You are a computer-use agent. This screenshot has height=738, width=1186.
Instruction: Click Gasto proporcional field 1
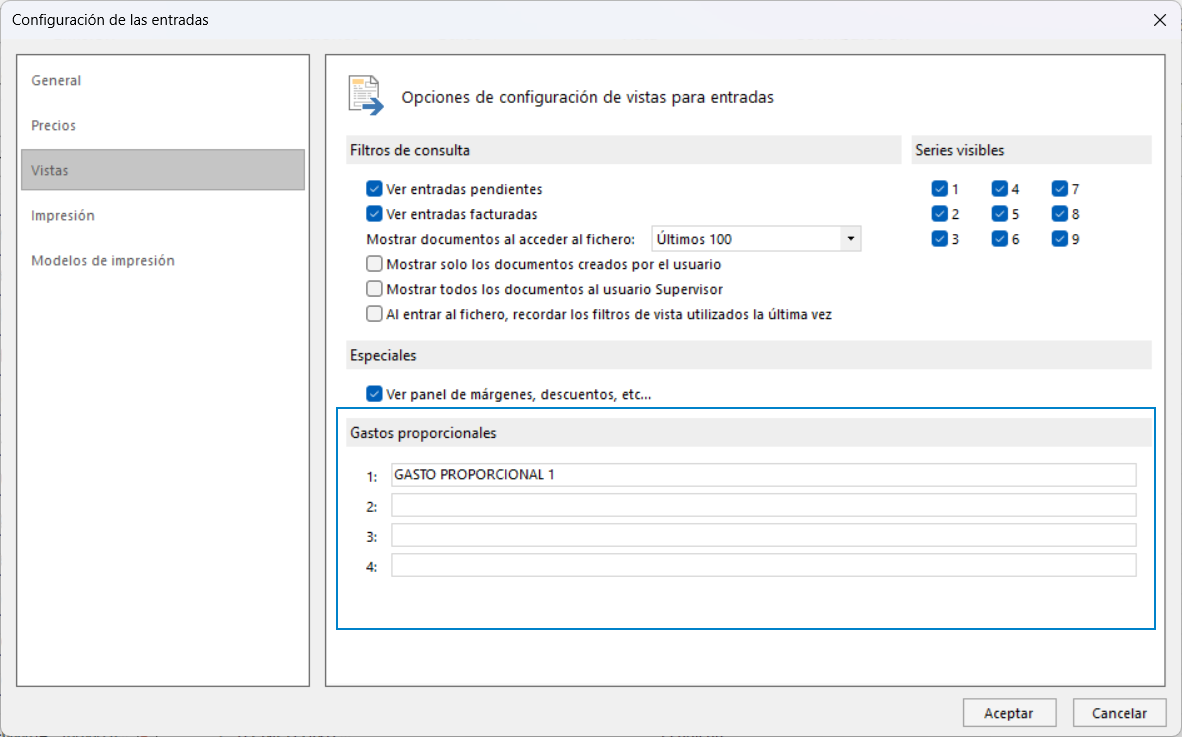point(763,475)
